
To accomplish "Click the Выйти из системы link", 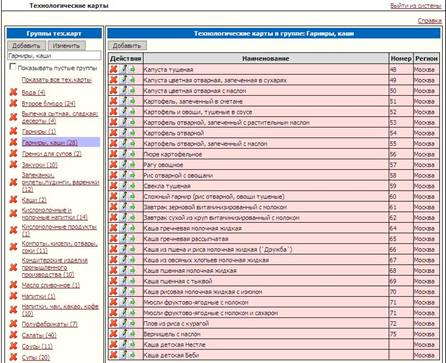I will point(416,6).
